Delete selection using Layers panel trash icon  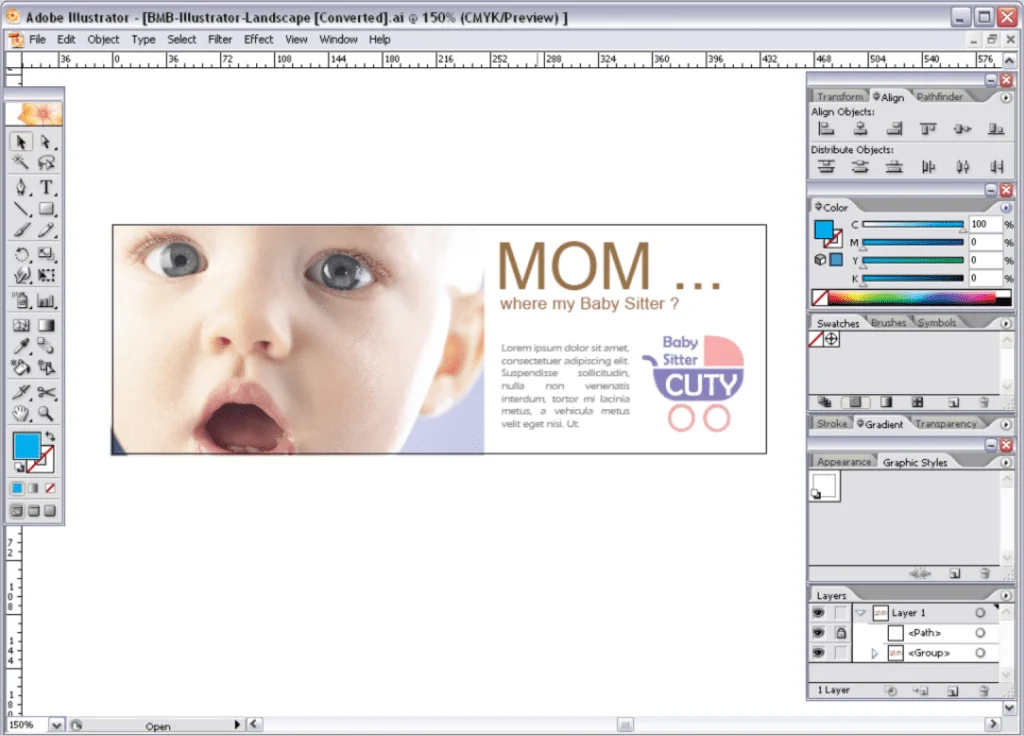(984, 690)
